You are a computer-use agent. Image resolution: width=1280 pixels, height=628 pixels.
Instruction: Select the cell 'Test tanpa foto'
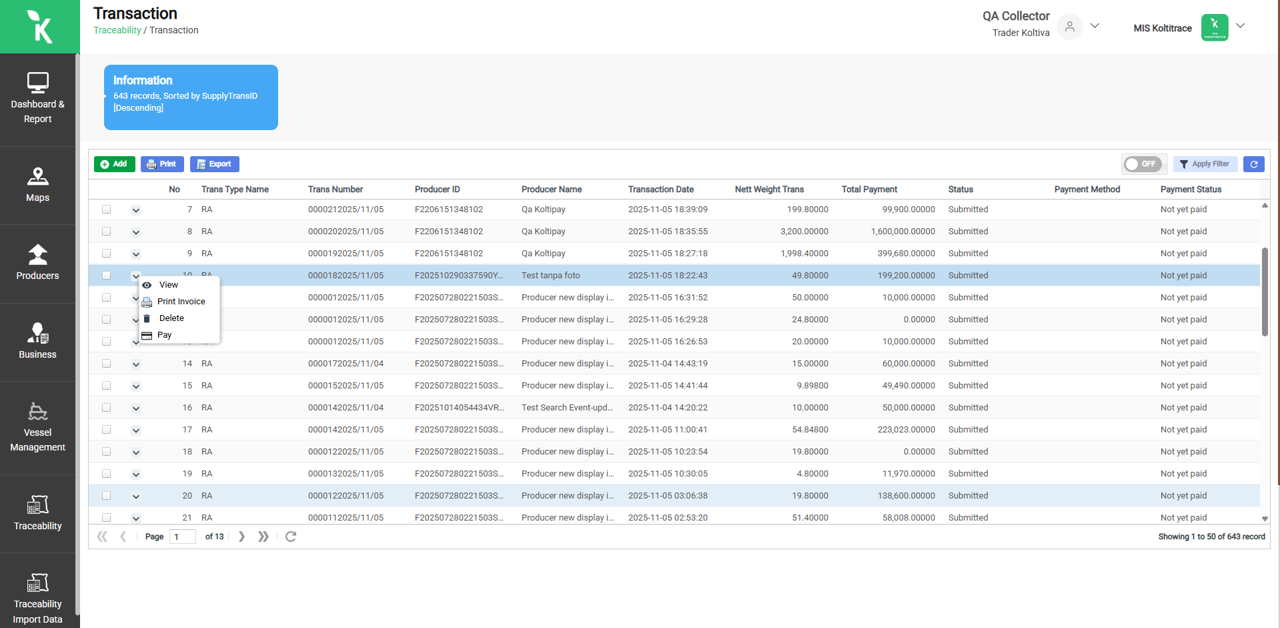pos(551,275)
